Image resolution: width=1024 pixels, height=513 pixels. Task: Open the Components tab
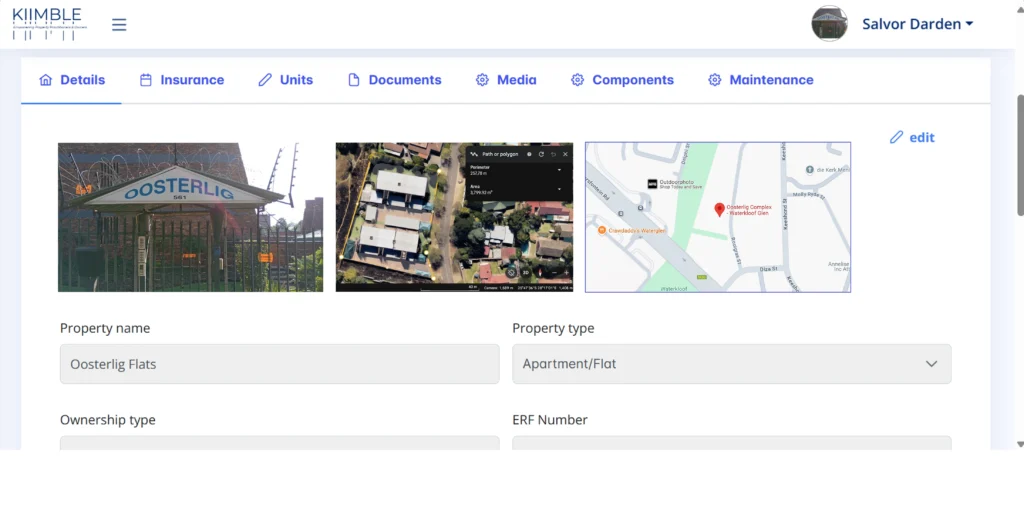tap(622, 80)
